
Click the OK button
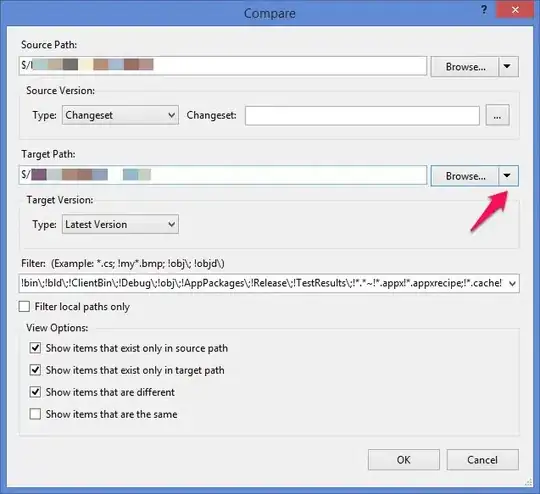tap(404, 460)
